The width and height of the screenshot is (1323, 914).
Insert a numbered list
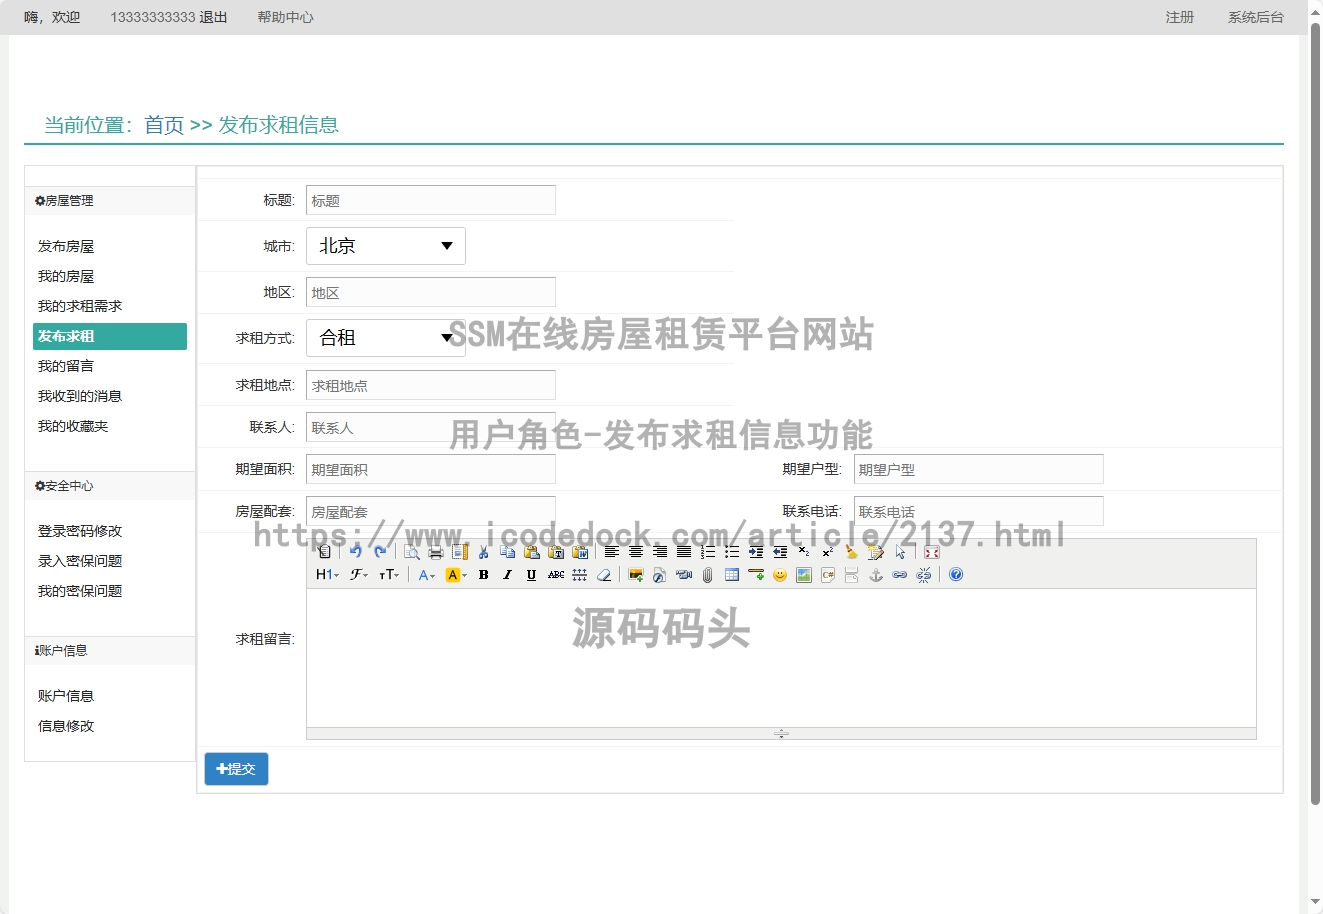(708, 552)
